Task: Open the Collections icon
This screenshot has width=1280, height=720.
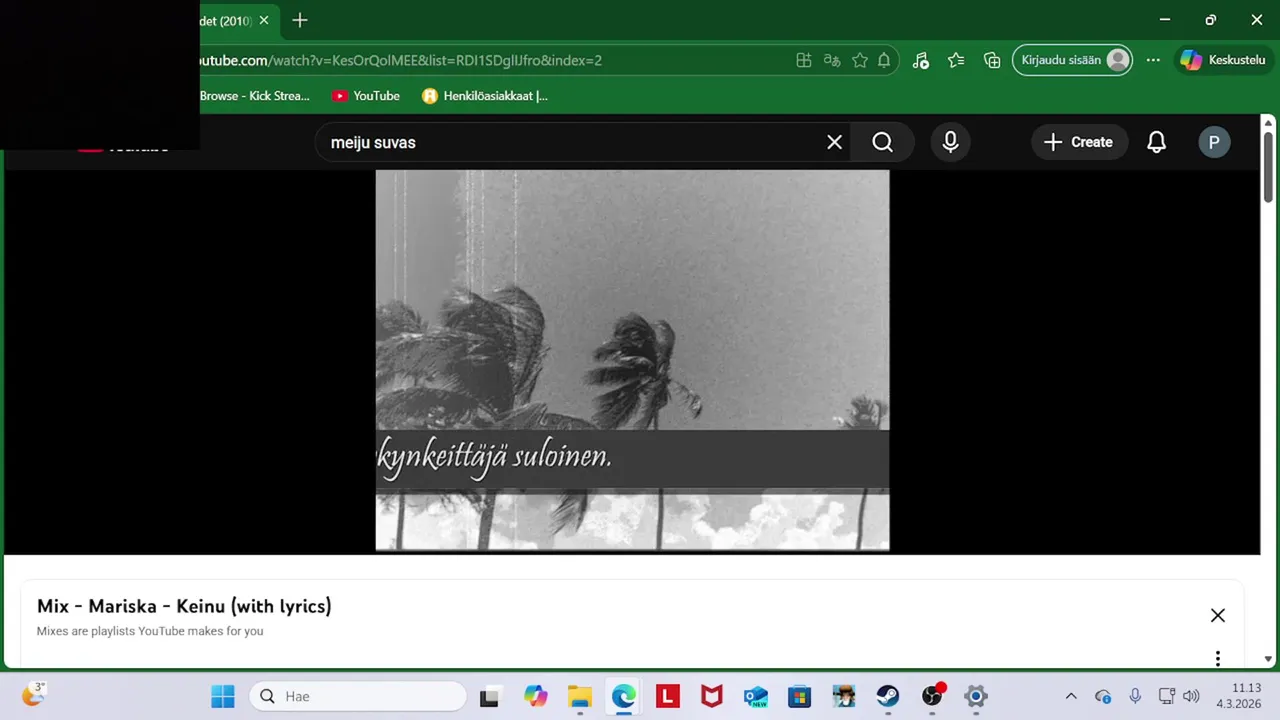Action: tap(992, 60)
